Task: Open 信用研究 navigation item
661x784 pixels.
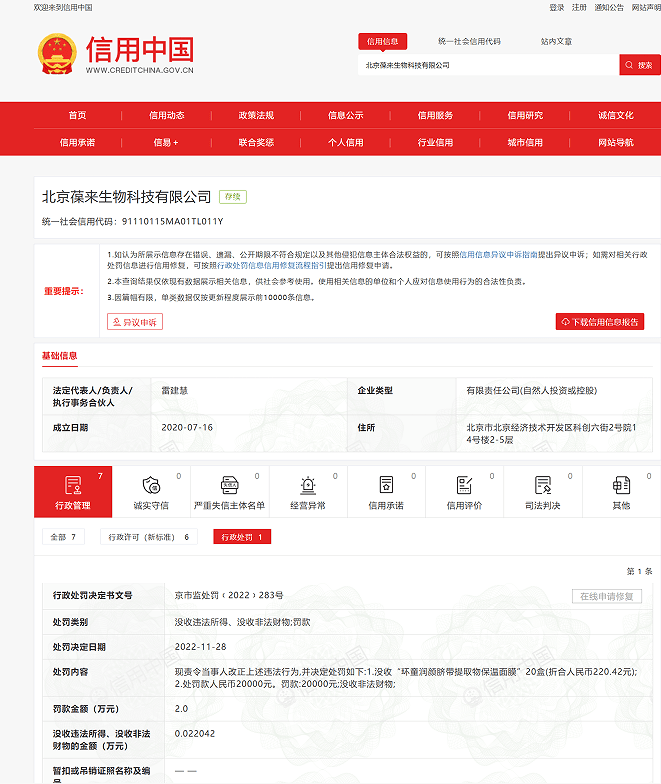Action: (525, 116)
